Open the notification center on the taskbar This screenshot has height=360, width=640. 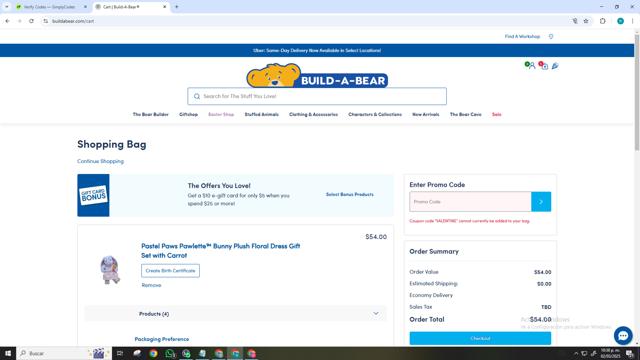[x=630, y=353]
